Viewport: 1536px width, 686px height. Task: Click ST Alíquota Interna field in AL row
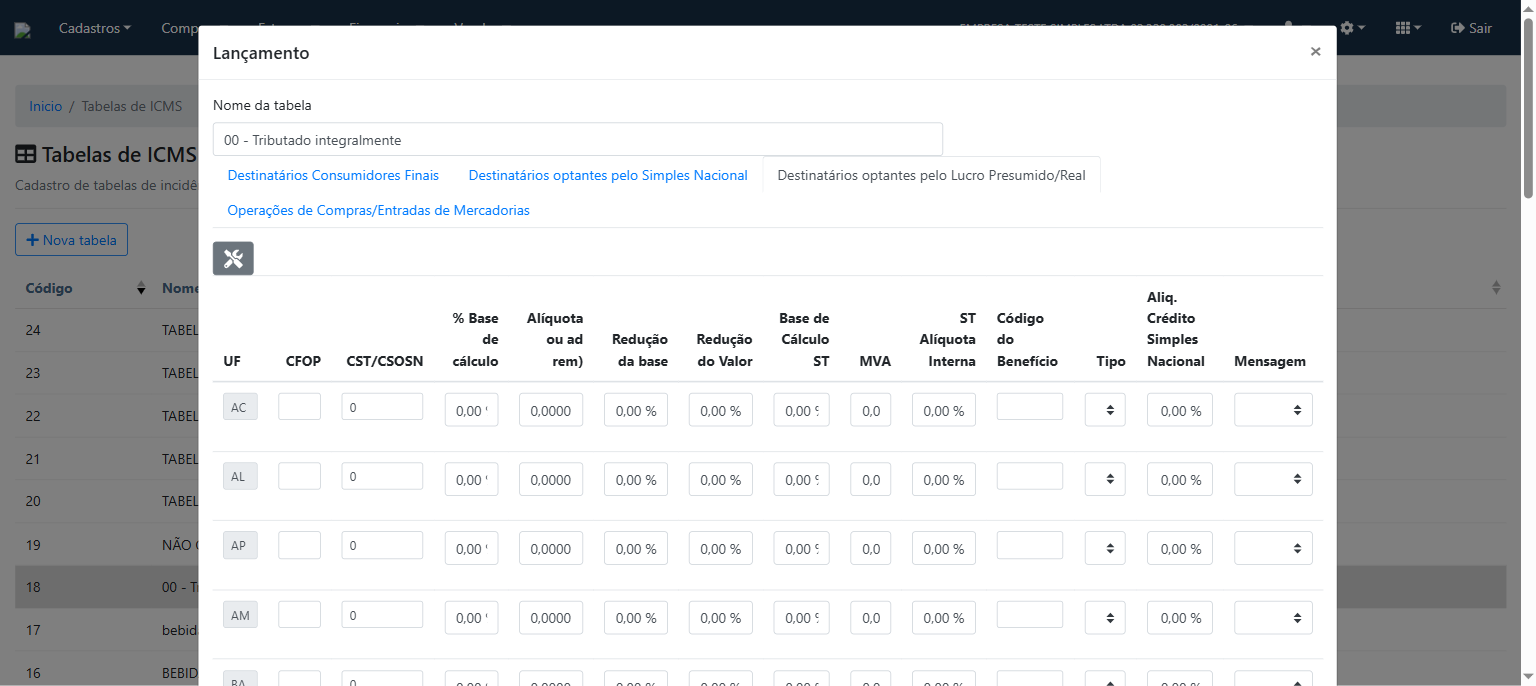click(944, 479)
